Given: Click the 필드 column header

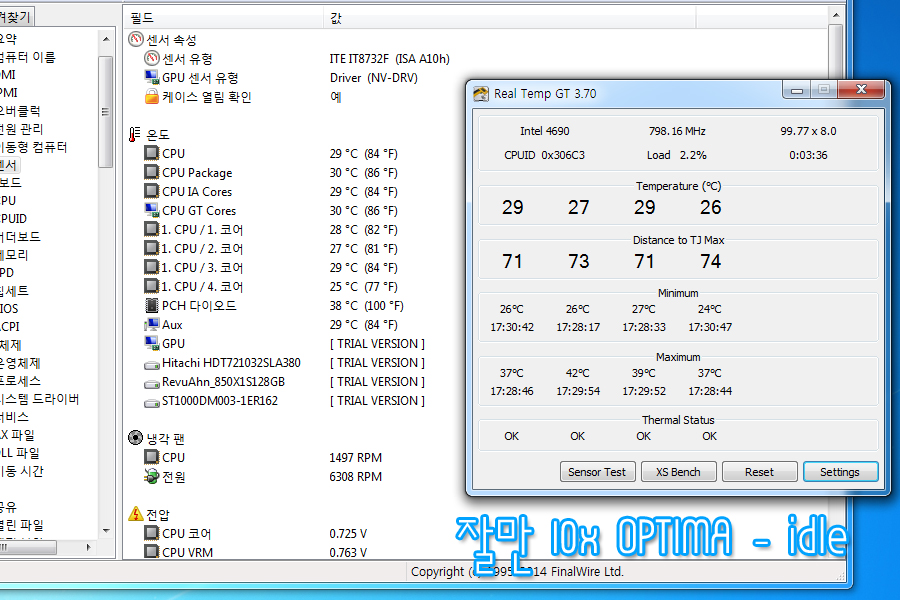Looking at the screenshot, I should [224, 18].
